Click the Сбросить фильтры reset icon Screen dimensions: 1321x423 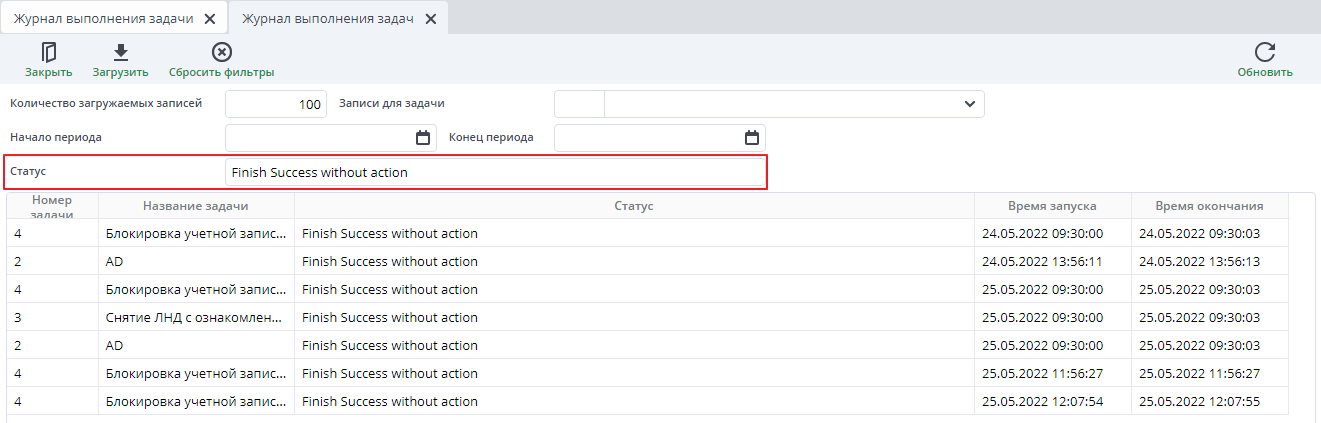[x=221, y=52]
